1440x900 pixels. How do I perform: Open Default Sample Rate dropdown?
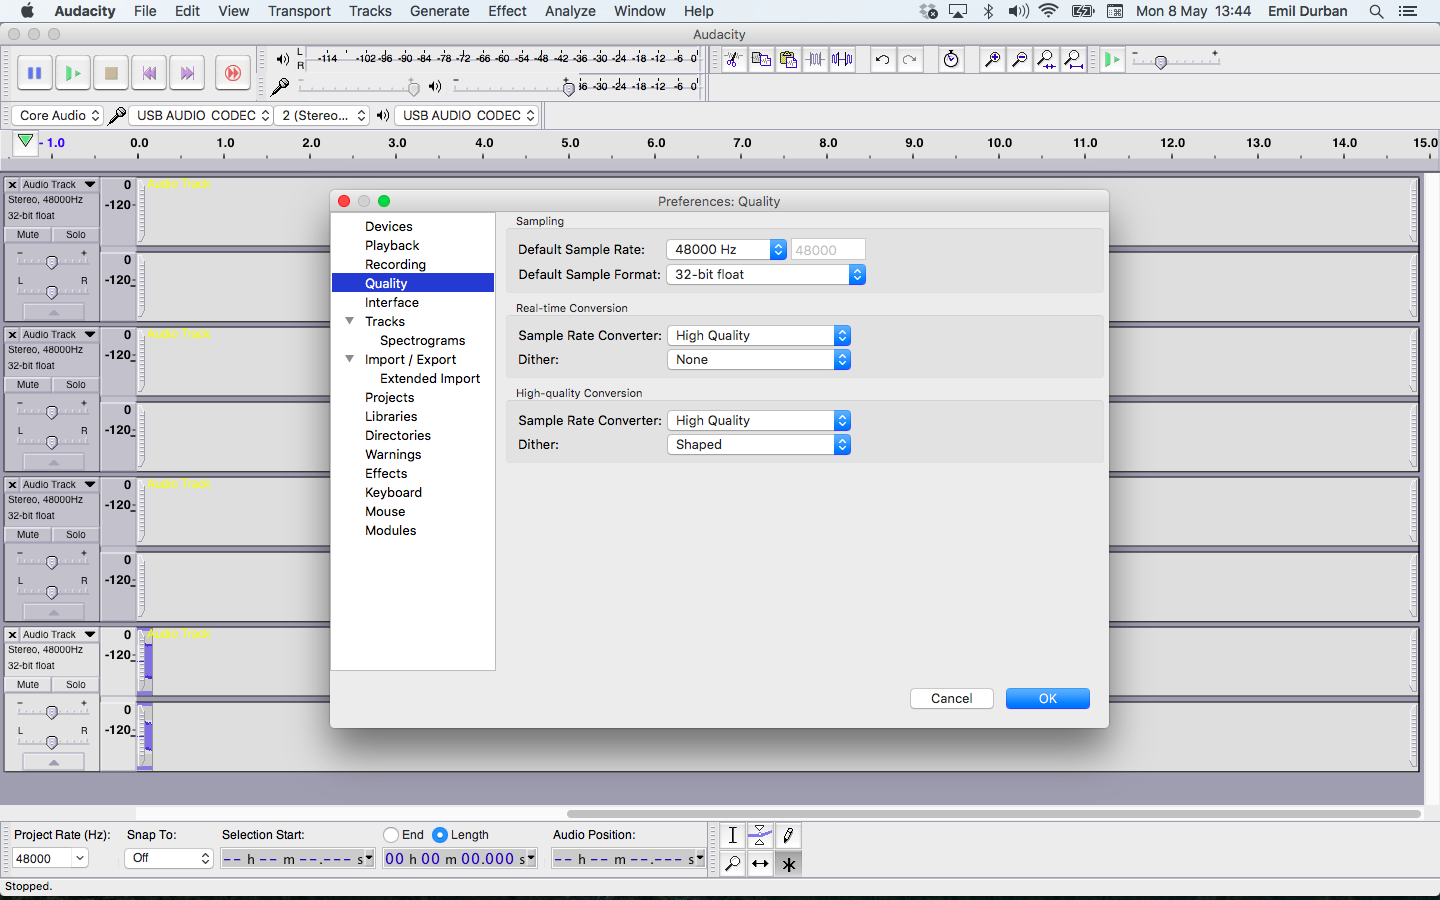click(x=727, y=250)
